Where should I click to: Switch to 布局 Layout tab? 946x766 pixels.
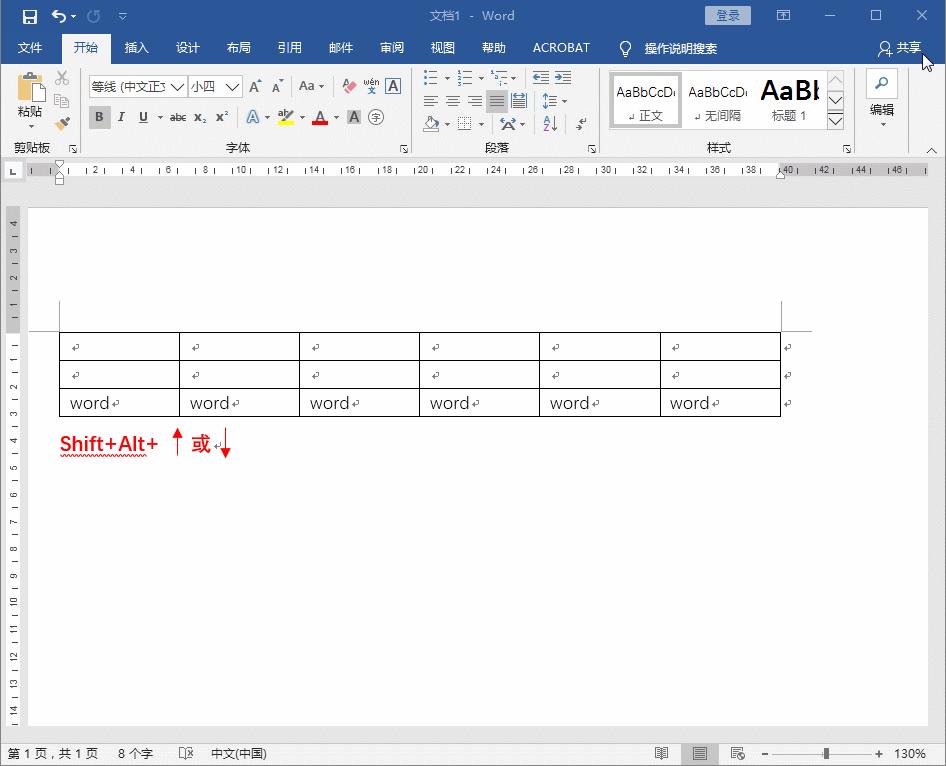[x=238, y=48]
